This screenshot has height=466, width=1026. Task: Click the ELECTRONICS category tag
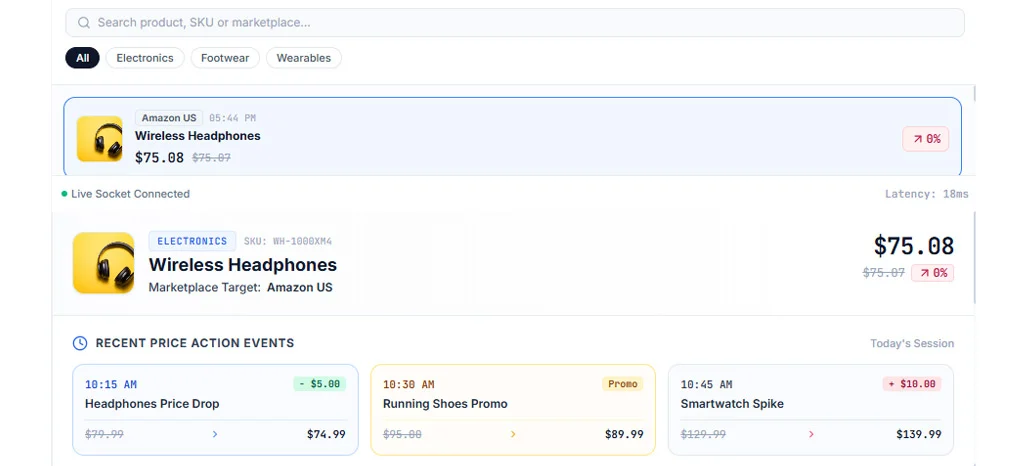pyautogui.click(x=192, y=241)
